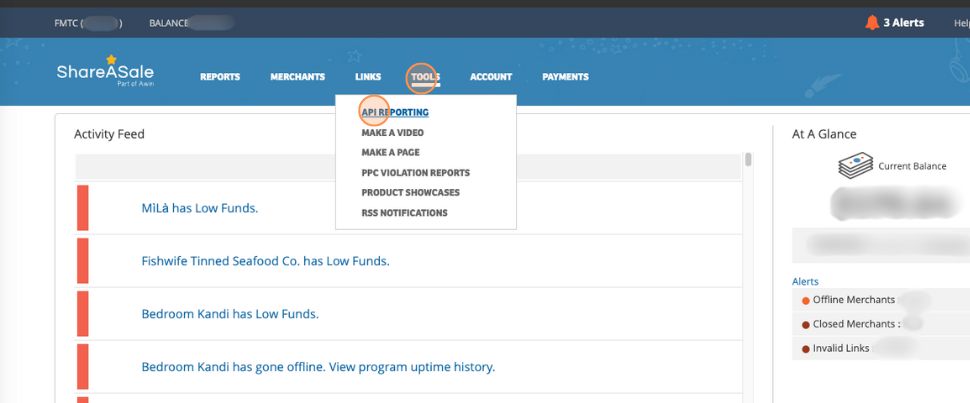970x403 pixels.
Task: Click 'MìLà has Low Funds' link
Action: coord(200,208)
